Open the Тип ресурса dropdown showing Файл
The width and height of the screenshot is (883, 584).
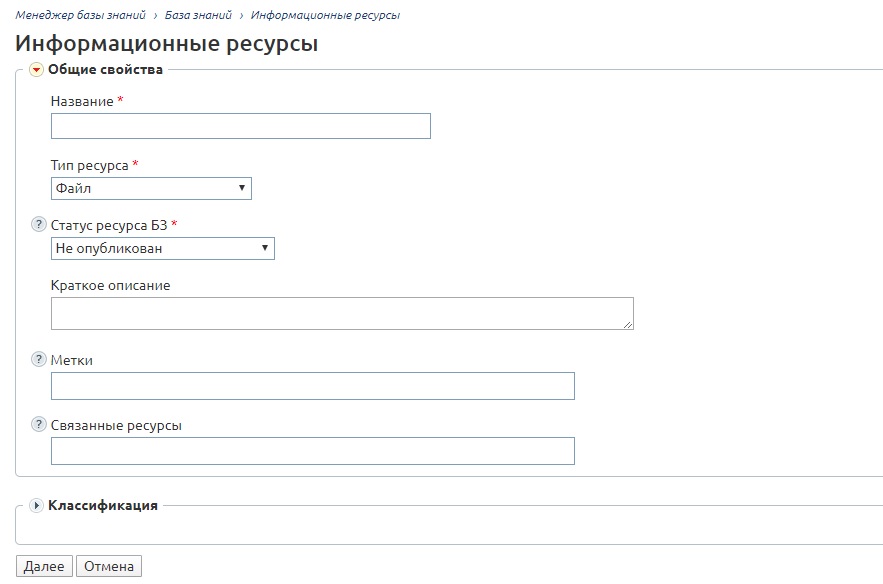click(151, 188)
